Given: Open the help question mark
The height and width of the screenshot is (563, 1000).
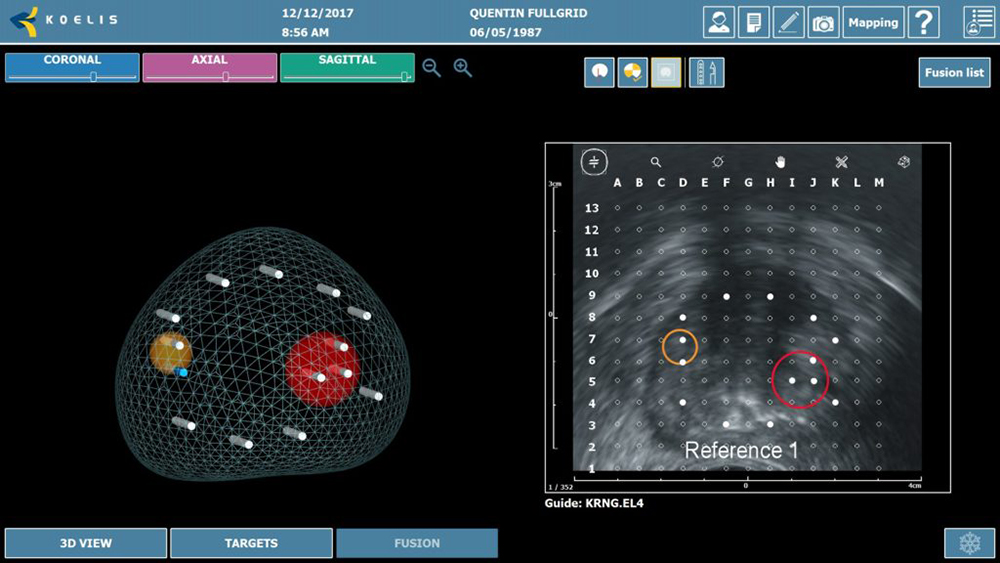Looking at the screenshot, I should [x=923, y=22].
